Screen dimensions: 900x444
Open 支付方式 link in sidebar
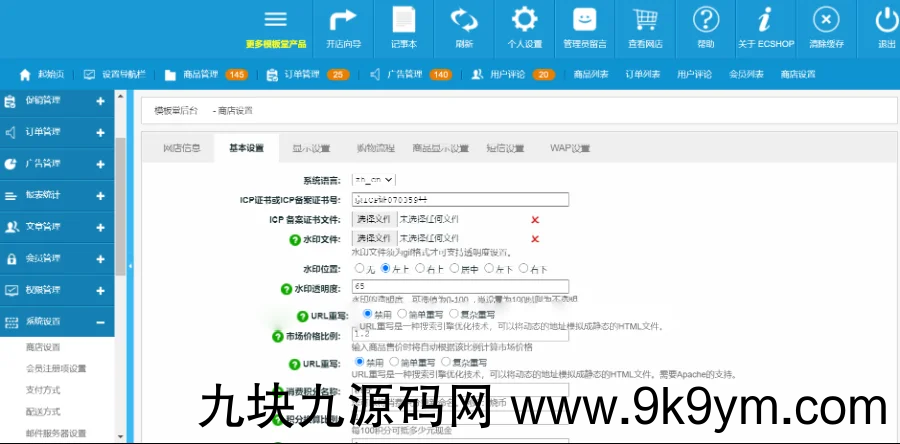(45, 390)
